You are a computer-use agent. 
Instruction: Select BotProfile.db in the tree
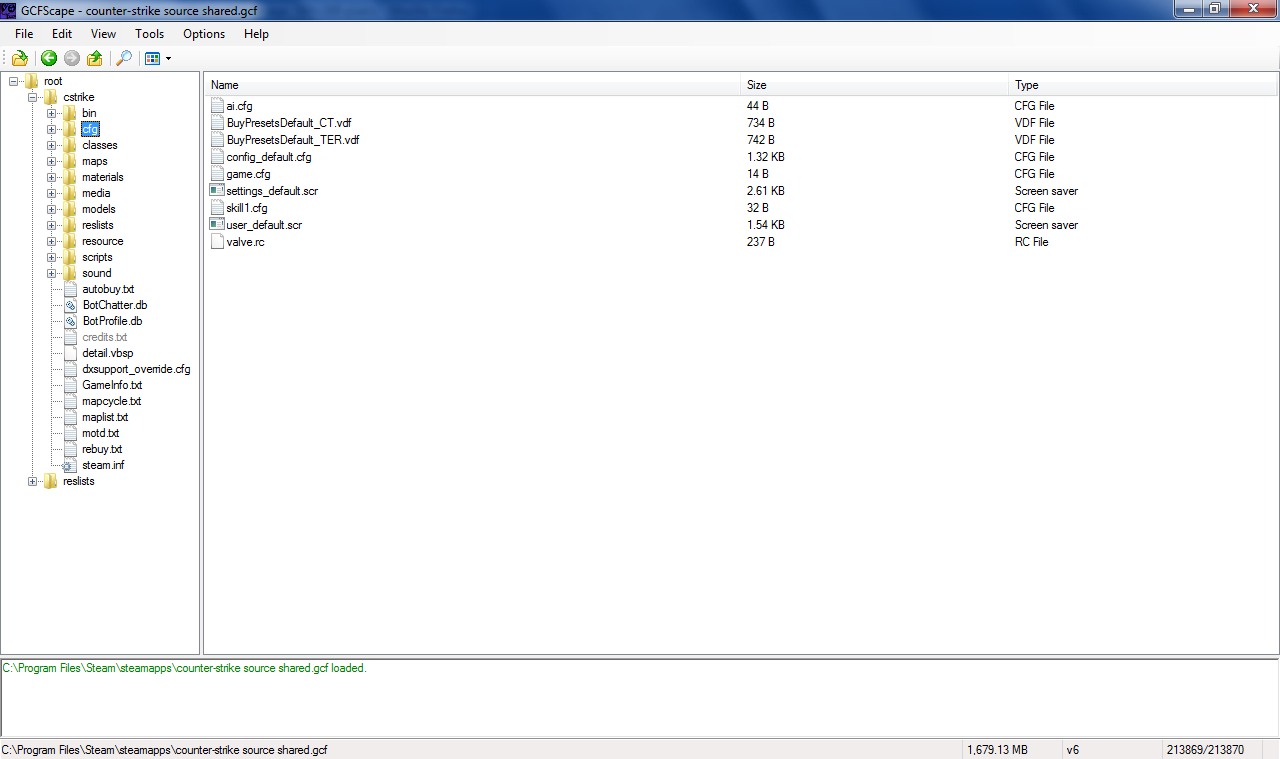[x=112, y=321]
